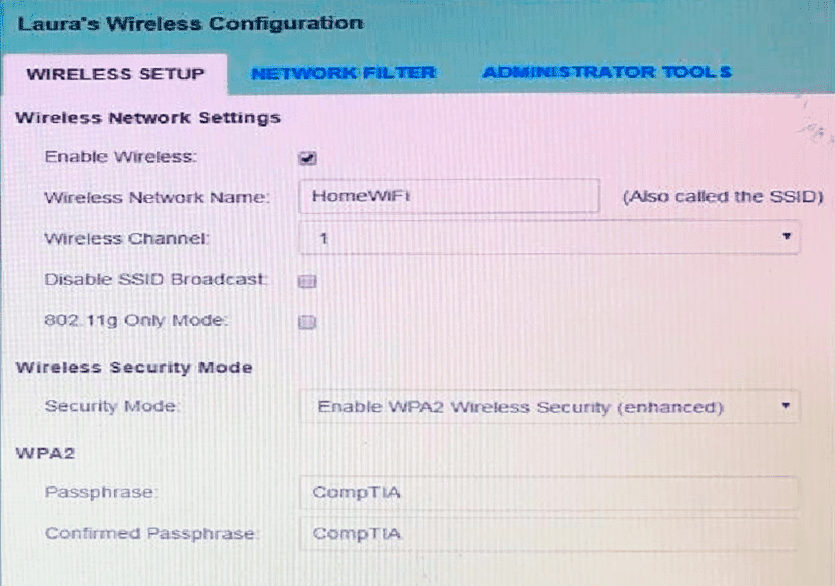Image resolution: width=835 pixels, height=586 pixels.
Task: Expand the Security Mode dropdown
Action: (549, 407)
